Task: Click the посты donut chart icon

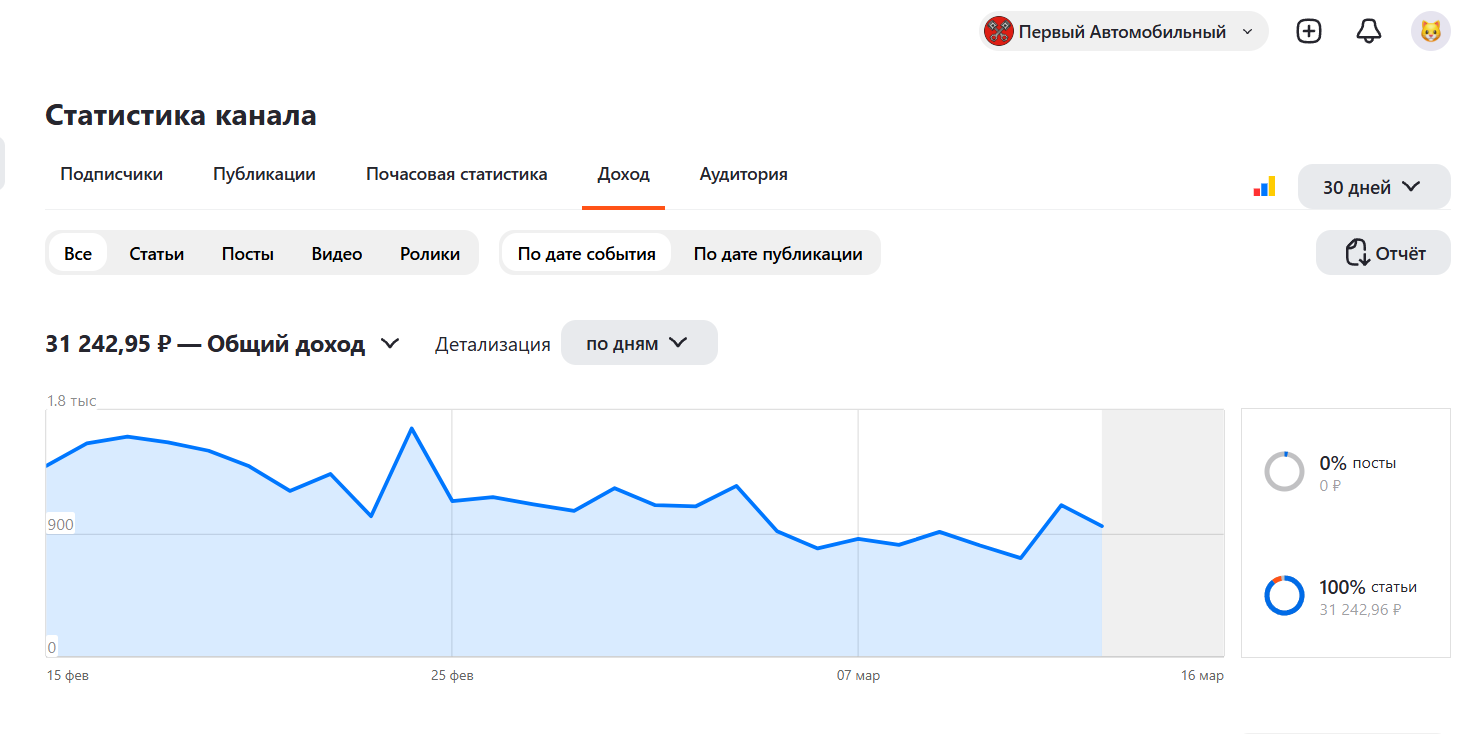Action: point(1284,471)
